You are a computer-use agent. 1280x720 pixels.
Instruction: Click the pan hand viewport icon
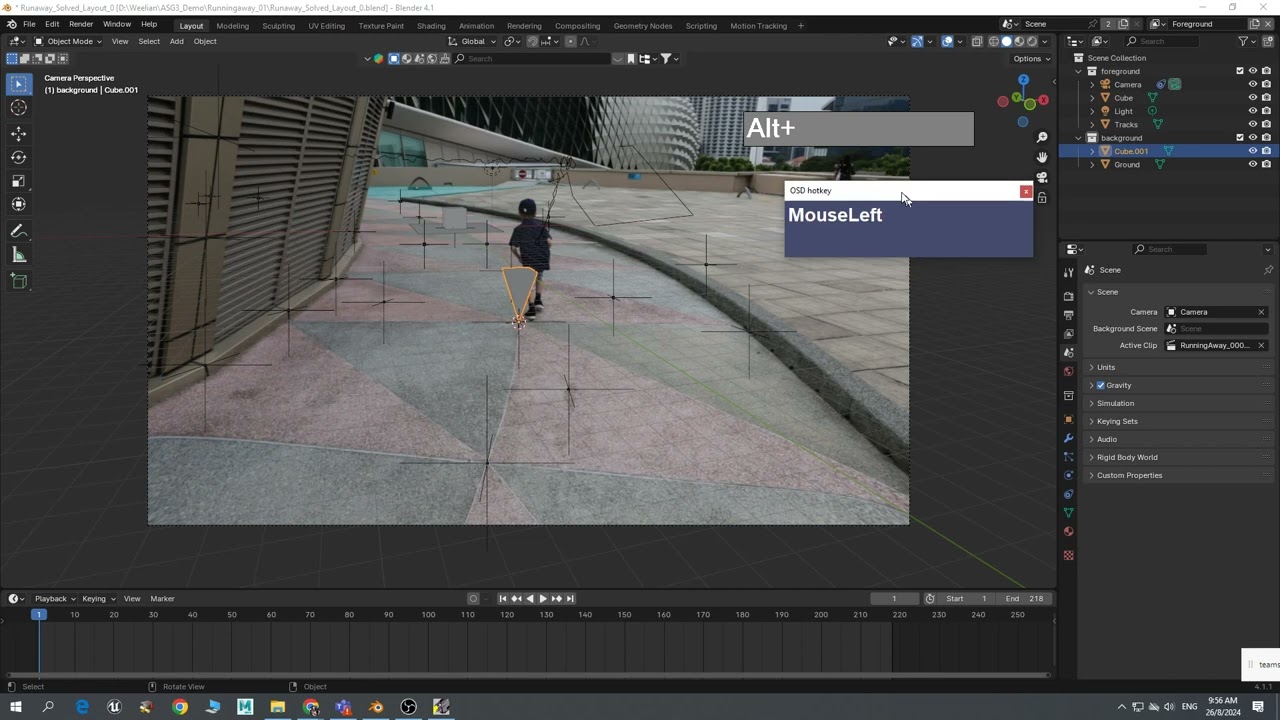(x=1042, y=157)
